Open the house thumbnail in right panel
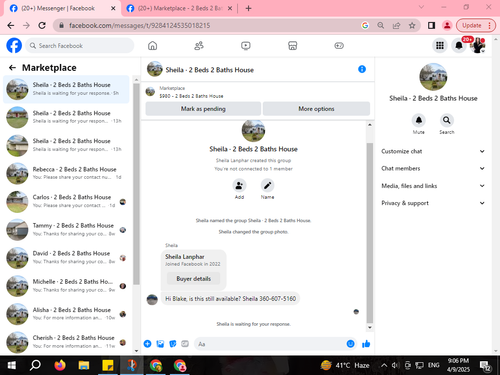The width and height of the screenshot is (500, 375). [433, 77]
